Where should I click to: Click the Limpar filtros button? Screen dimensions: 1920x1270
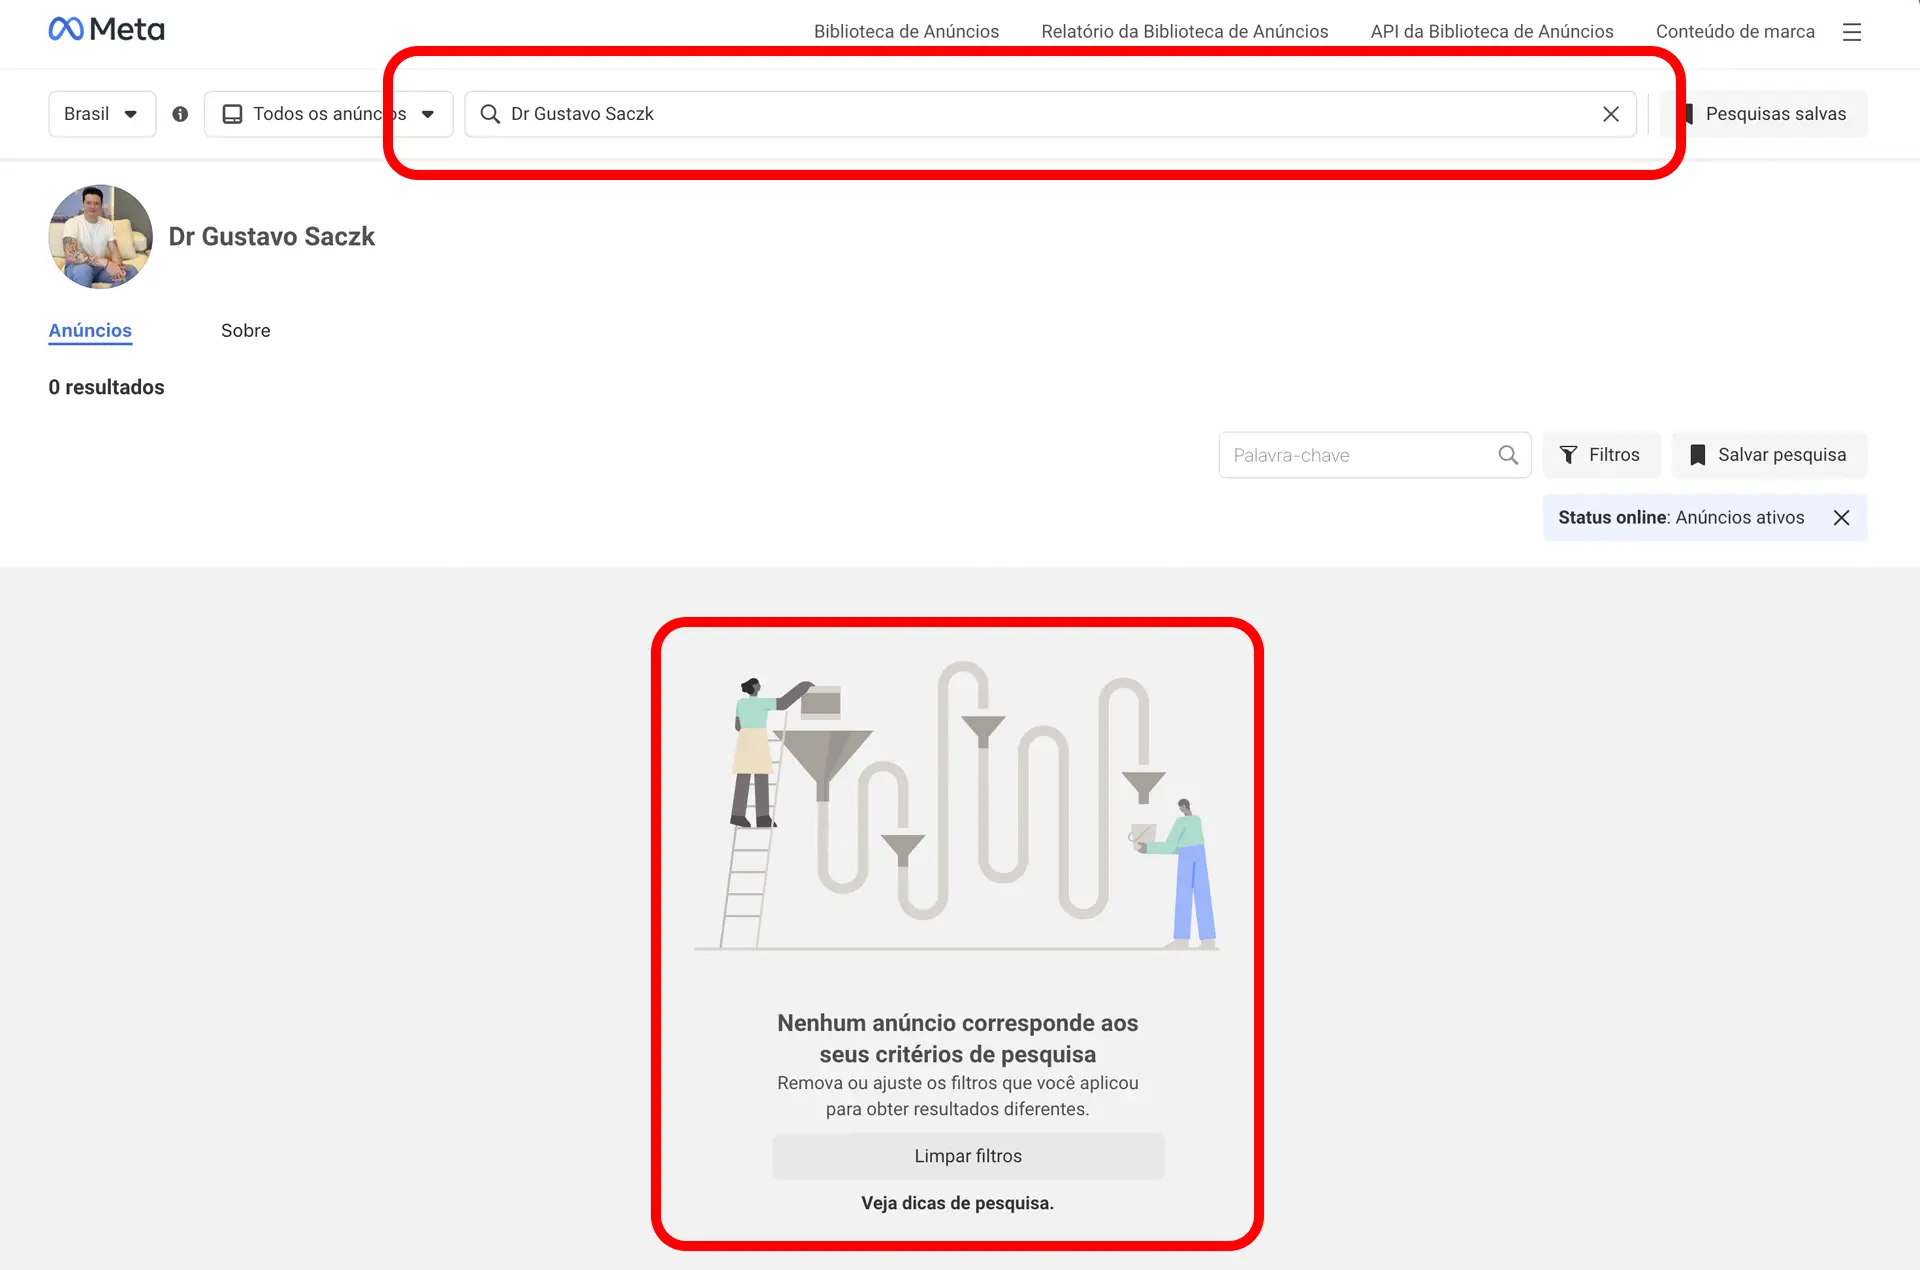coord(968,1156)
